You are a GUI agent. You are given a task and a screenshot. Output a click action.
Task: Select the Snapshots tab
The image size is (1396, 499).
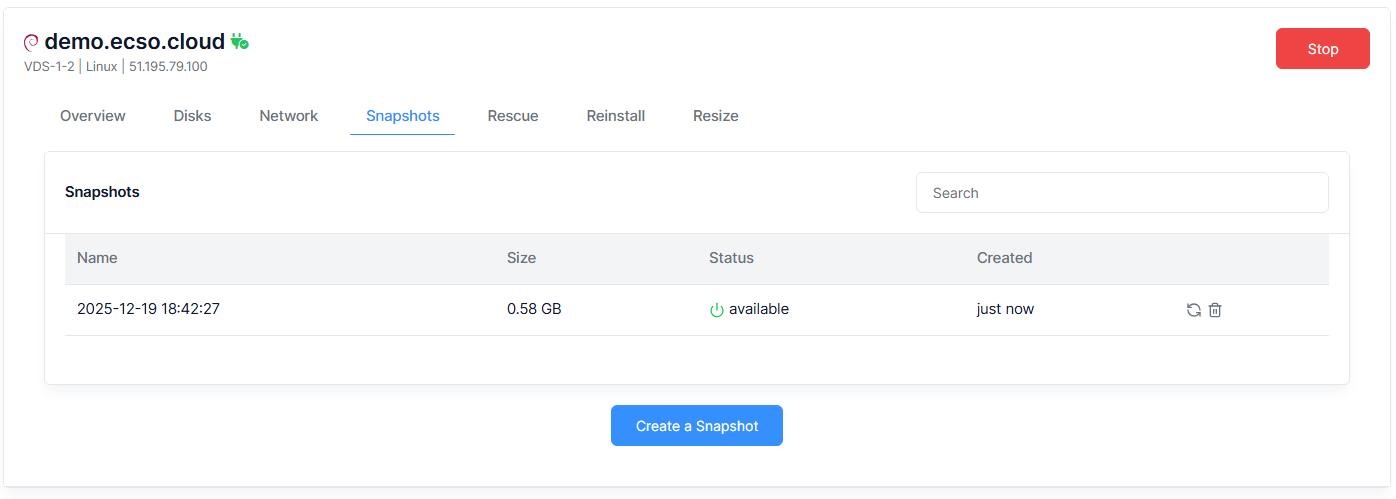click(x=402, y=116)
